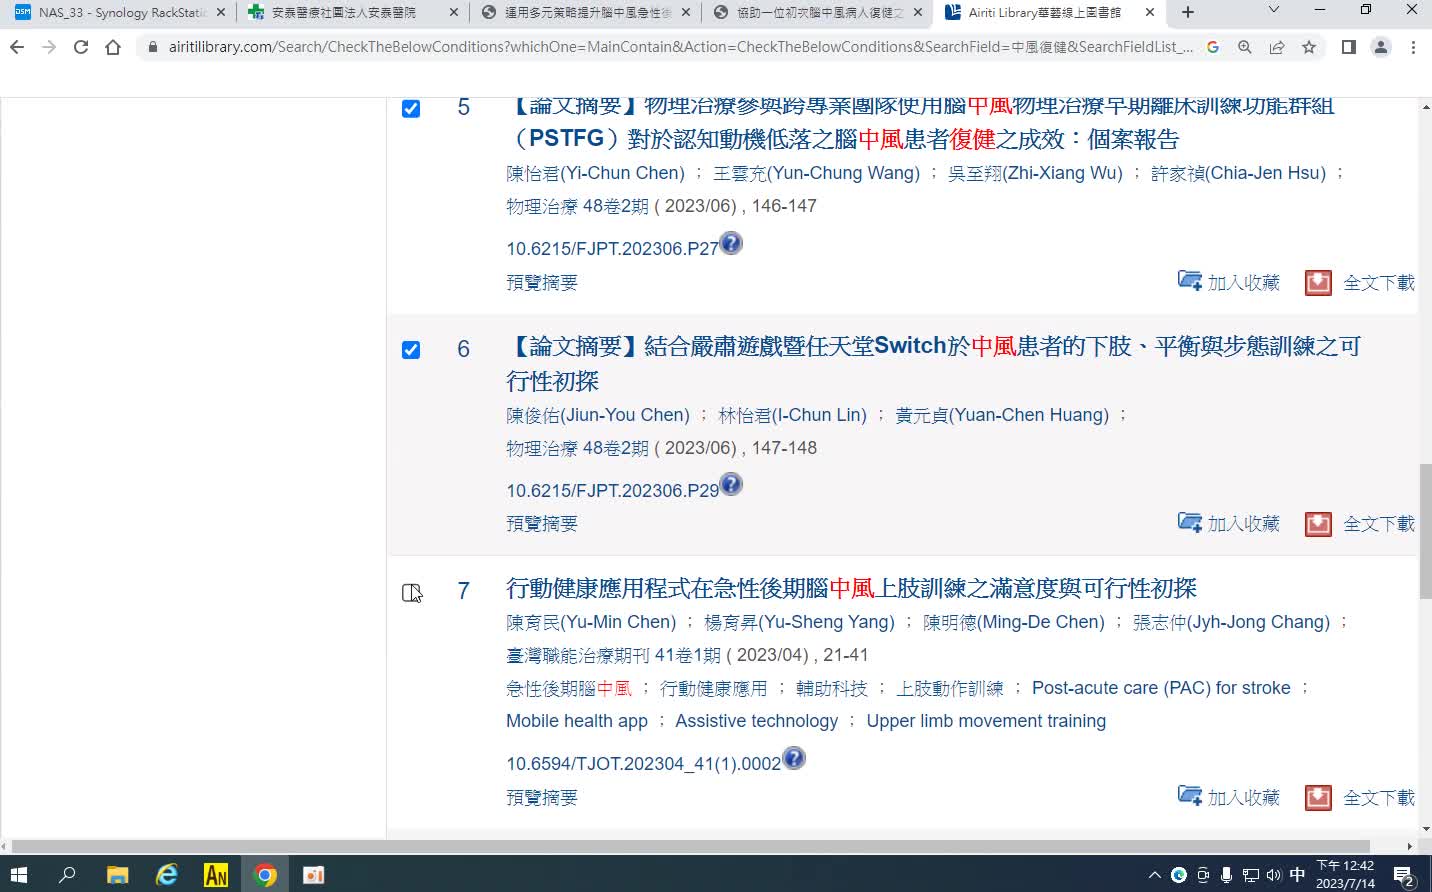This screenshot has height=892, width=1432.
Task: Open author Chia-Jen Hsu's link
Action: [1238, 173]
